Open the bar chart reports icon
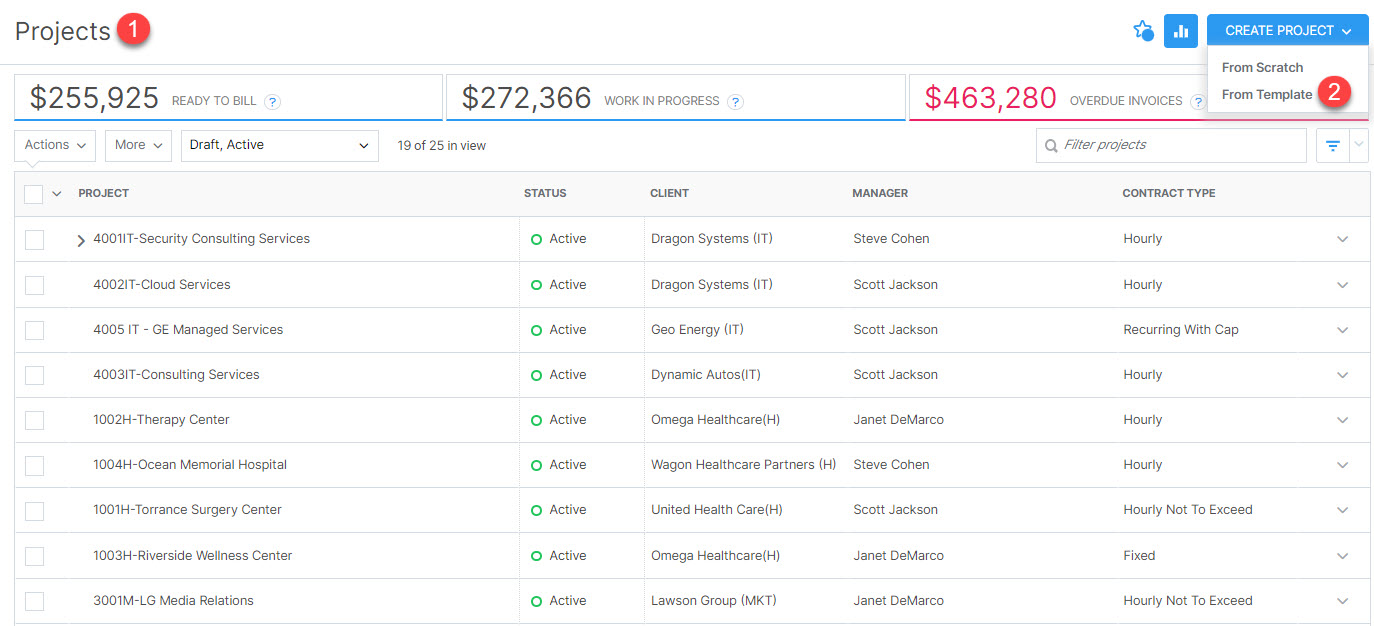The image size is (1374, 626). 1181,31
